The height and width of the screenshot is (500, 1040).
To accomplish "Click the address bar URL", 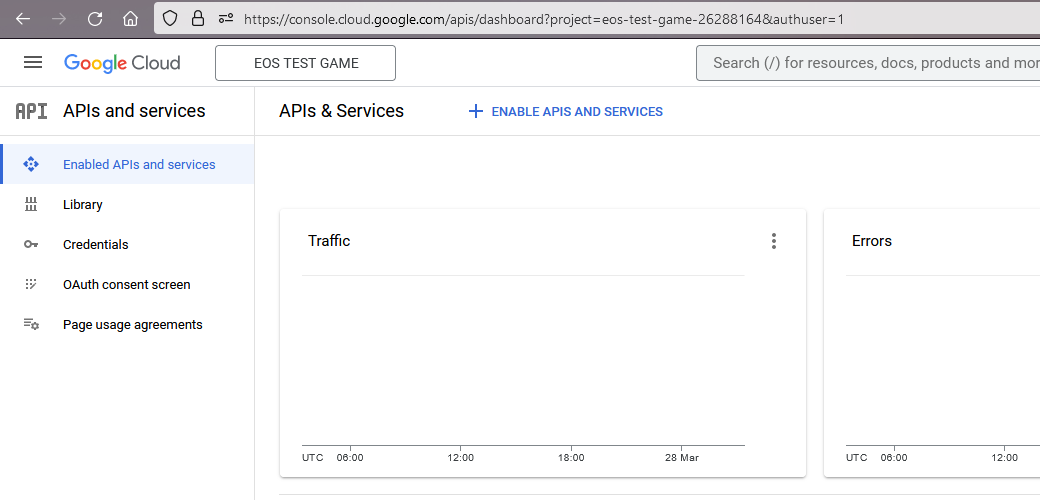I will tap(544, 19).
